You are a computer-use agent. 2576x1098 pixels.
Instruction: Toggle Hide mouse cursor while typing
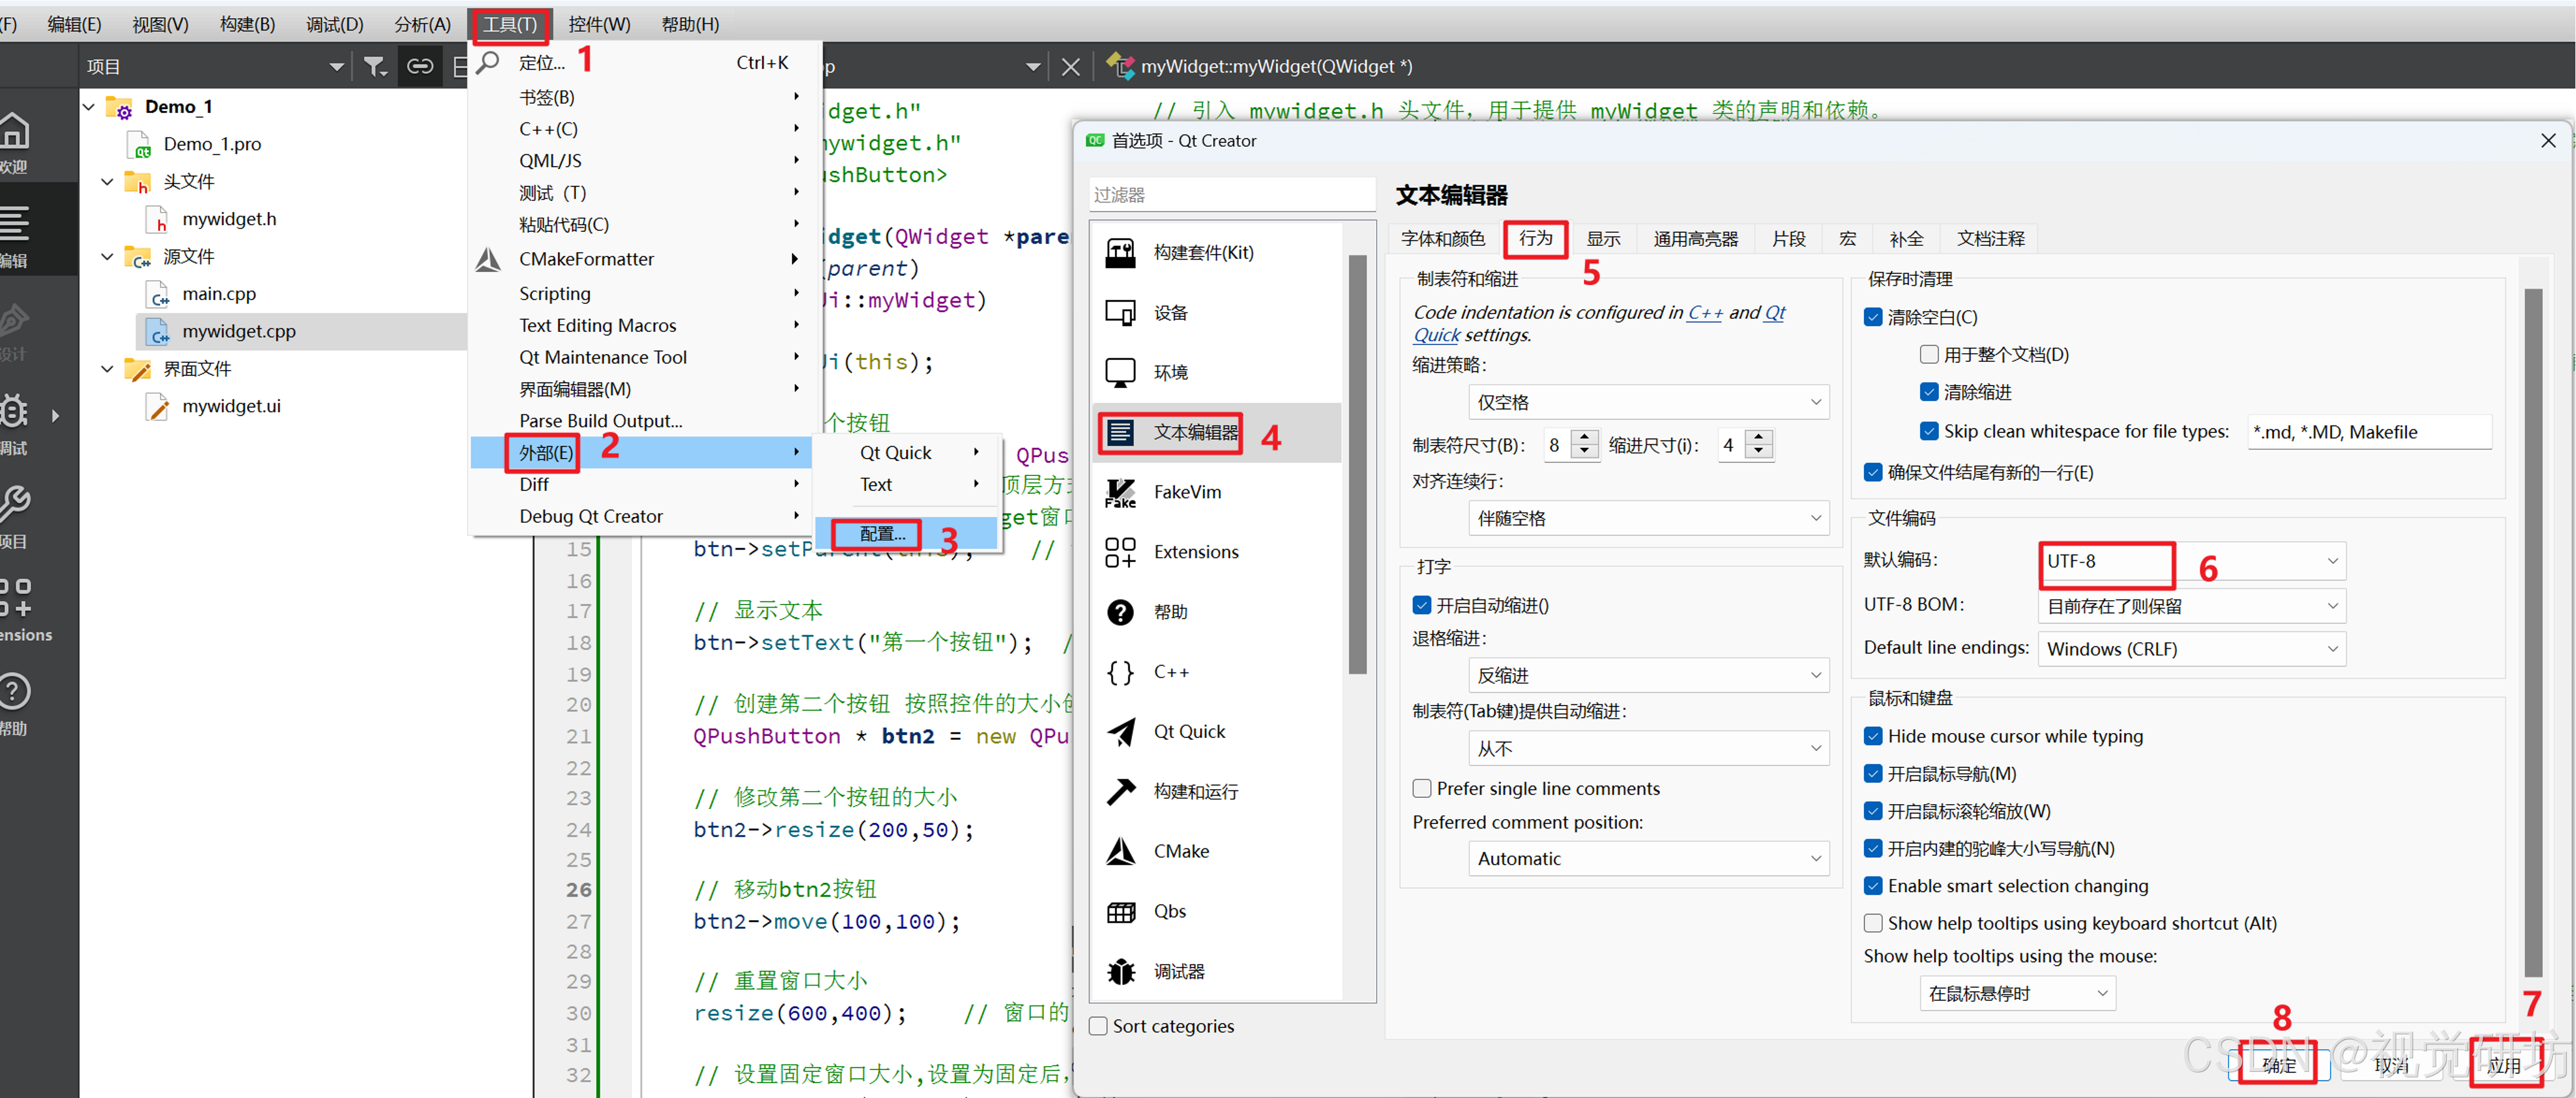coord(1873,737)
